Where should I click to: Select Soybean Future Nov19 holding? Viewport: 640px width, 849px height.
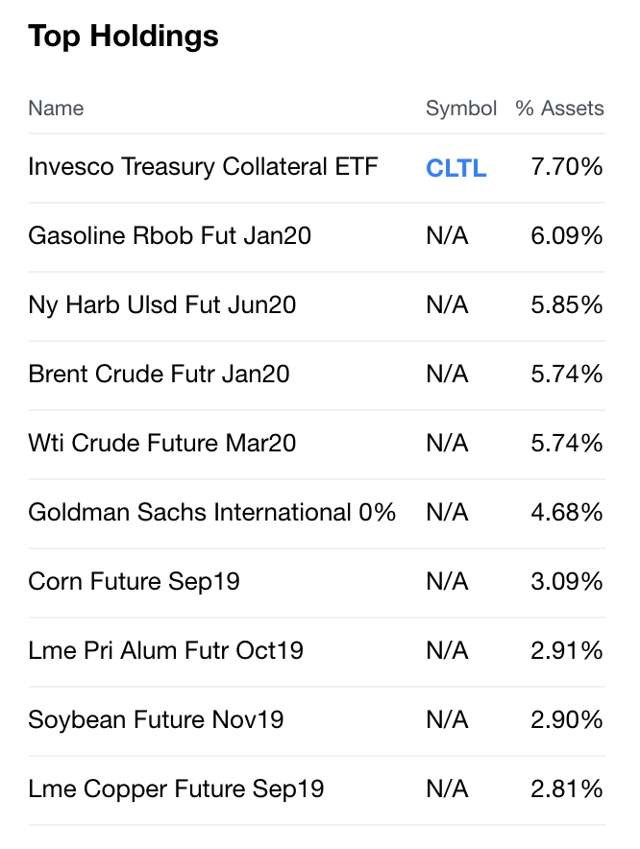156,720
